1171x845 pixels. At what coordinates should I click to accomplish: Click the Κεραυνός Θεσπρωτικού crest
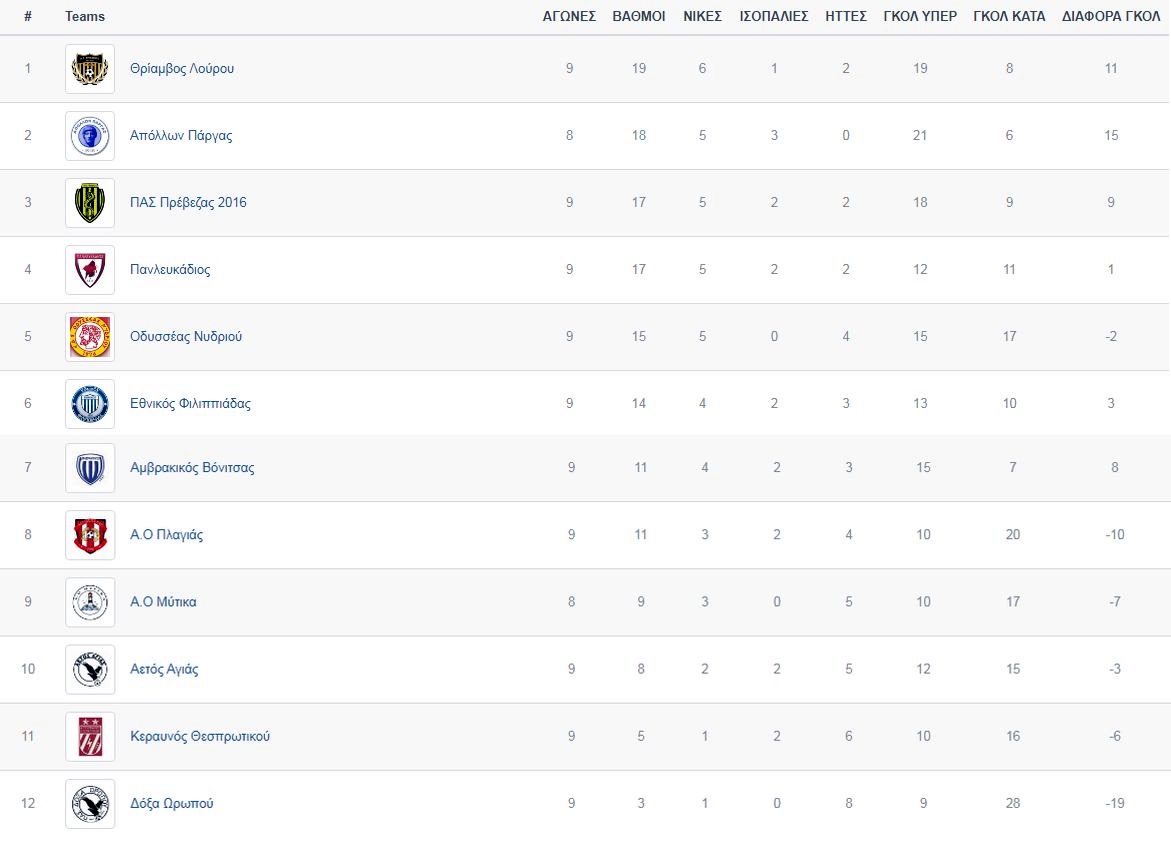pyautogui.click(x=90, y=736)
